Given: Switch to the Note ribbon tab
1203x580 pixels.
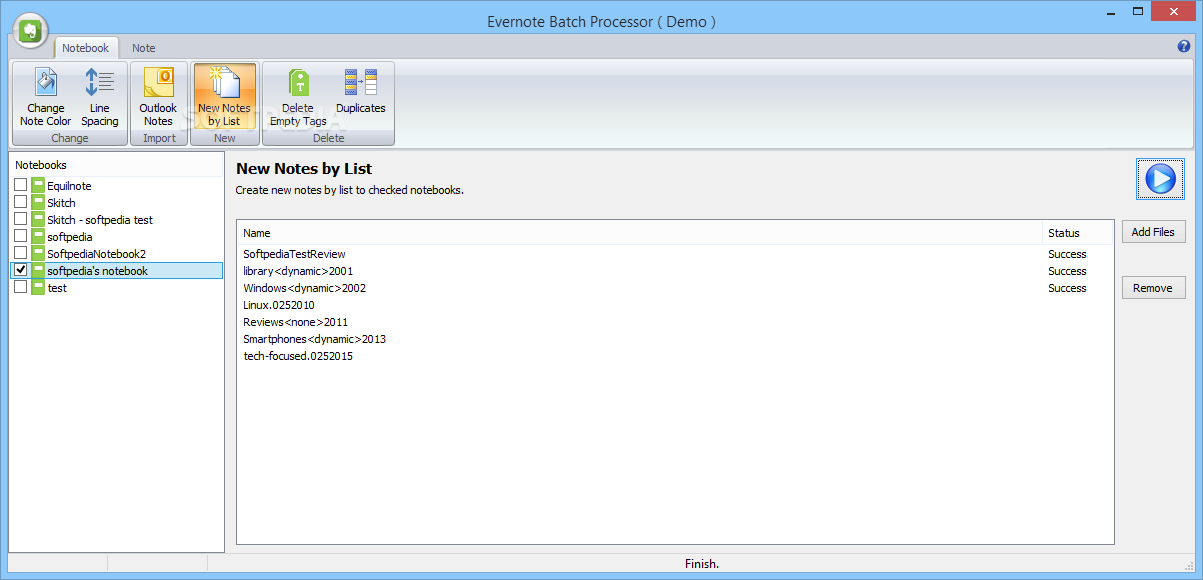Looking at the screenshot, I should 144,48.
